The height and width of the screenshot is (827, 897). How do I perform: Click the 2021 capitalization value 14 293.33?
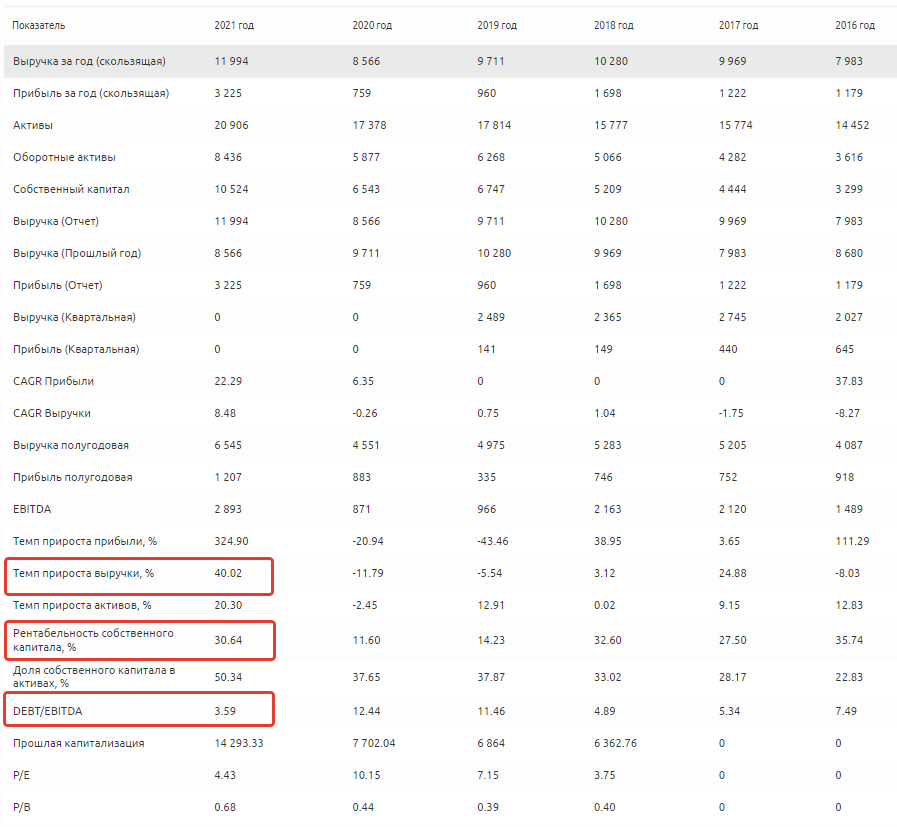tap(238, 743)
